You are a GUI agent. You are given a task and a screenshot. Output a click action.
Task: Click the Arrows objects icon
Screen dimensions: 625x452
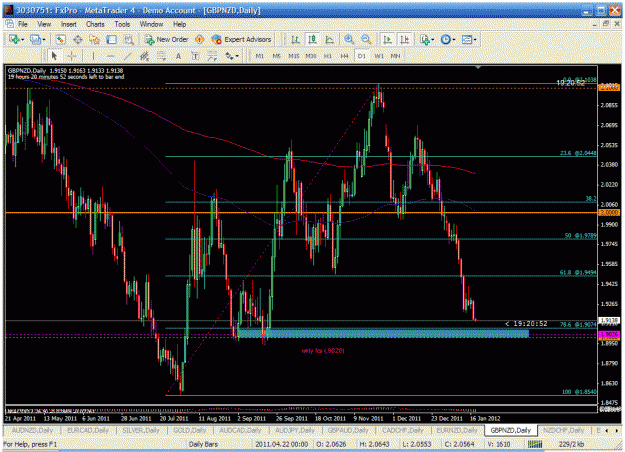229,56
